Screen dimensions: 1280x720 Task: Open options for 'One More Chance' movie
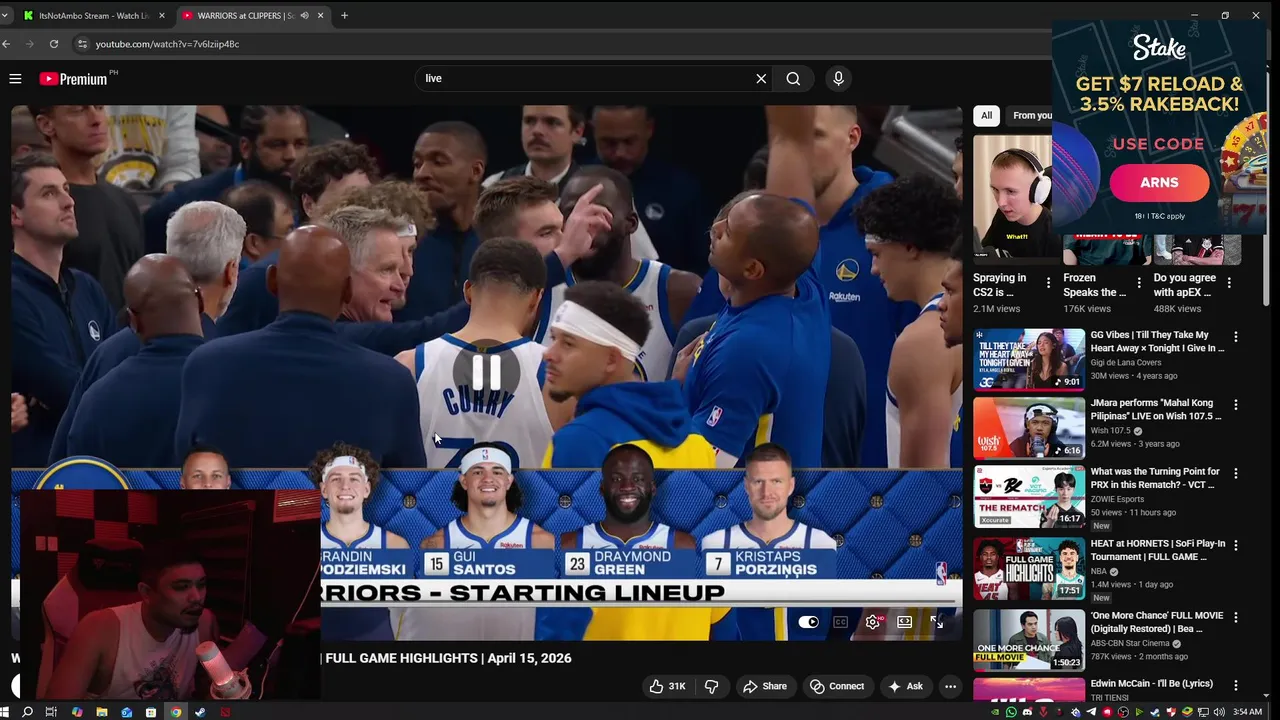(x=1236, y=617)
